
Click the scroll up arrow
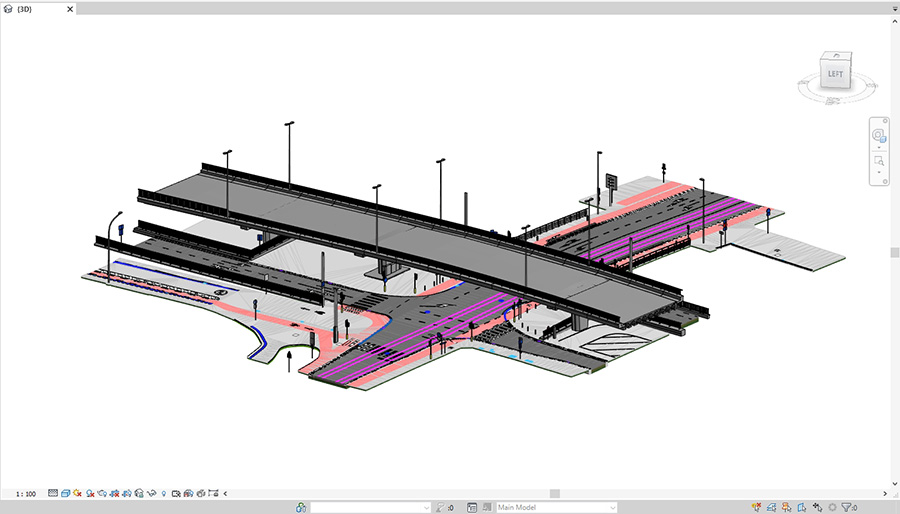coord(895,21)
